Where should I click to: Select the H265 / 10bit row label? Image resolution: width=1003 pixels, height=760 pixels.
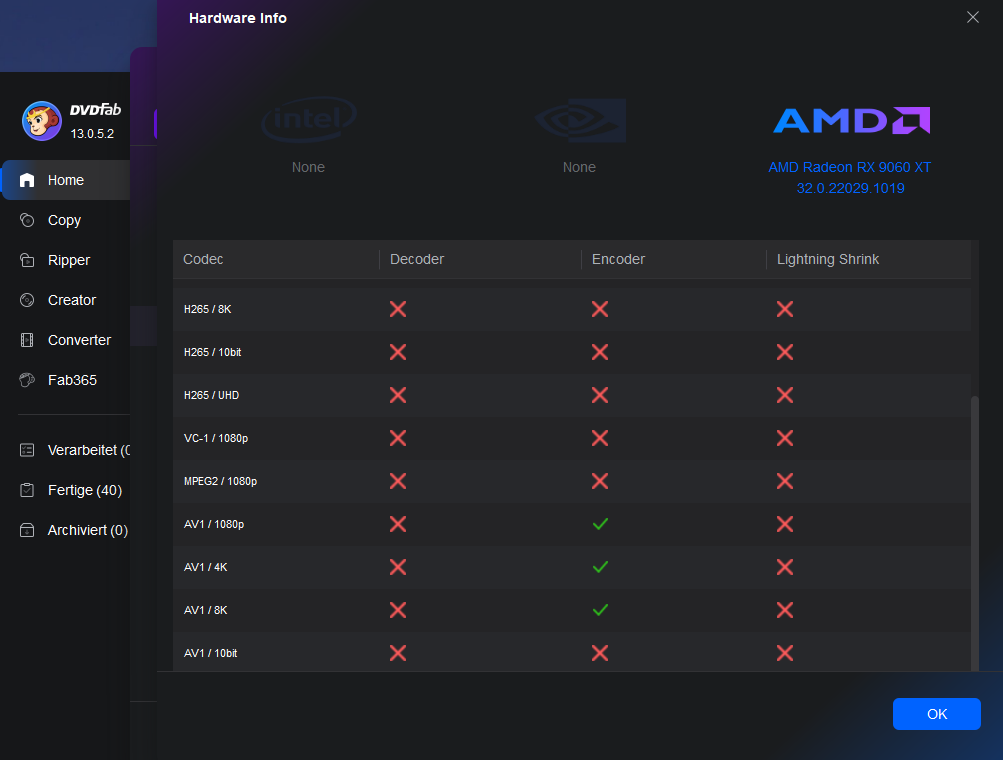pyautogui.click(x=212, y=352)
